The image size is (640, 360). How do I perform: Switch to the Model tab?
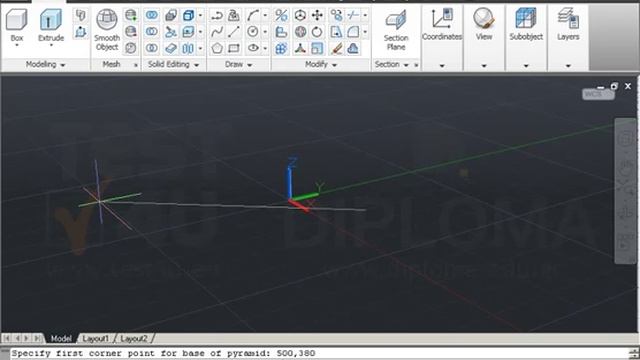(x=61, y=338)
